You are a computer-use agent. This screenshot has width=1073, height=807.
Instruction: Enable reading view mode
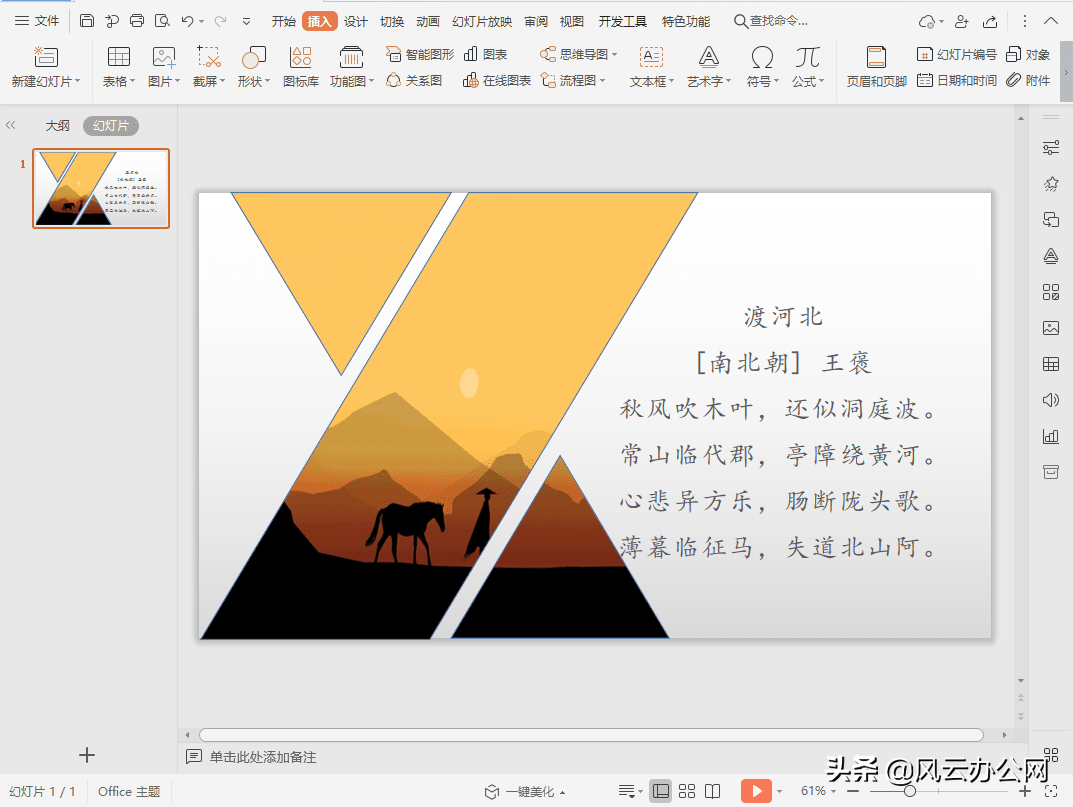click(x=713, y=790)
